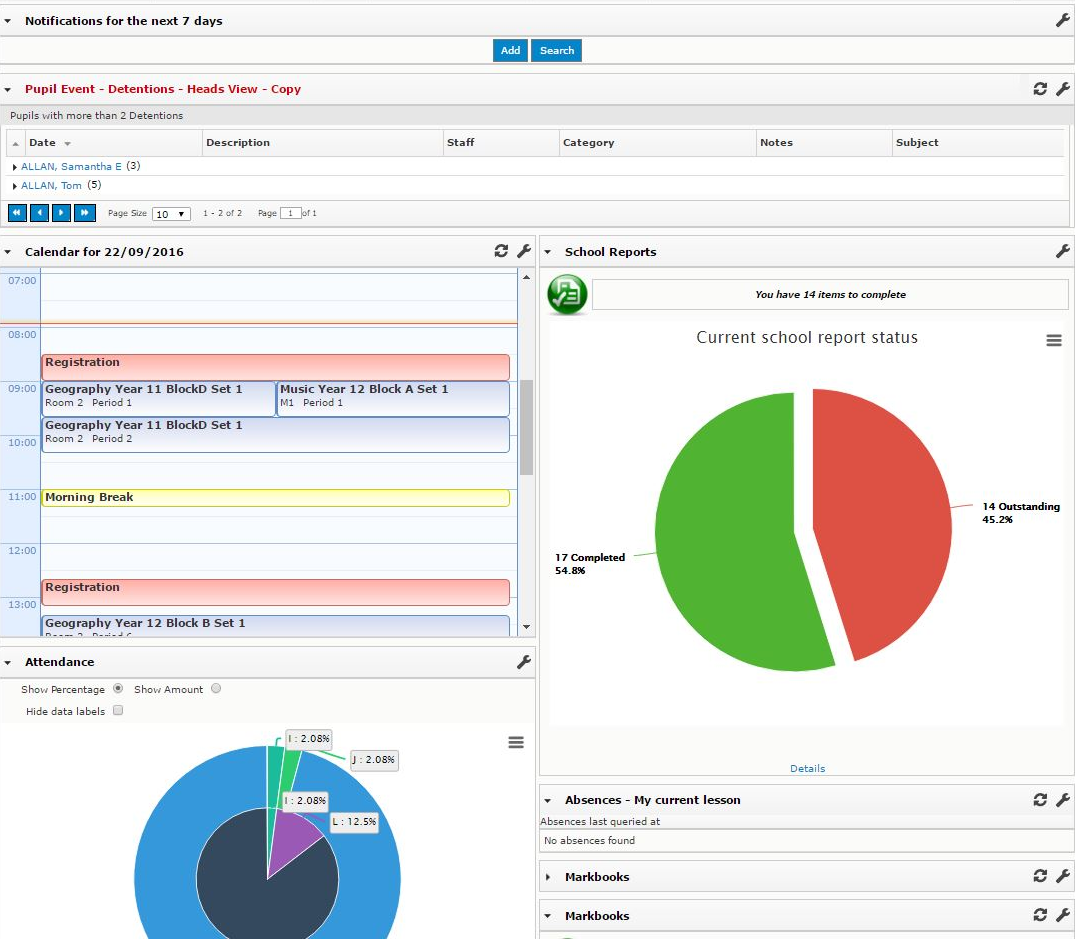Select Show Amount radio button

coord(216,688)
